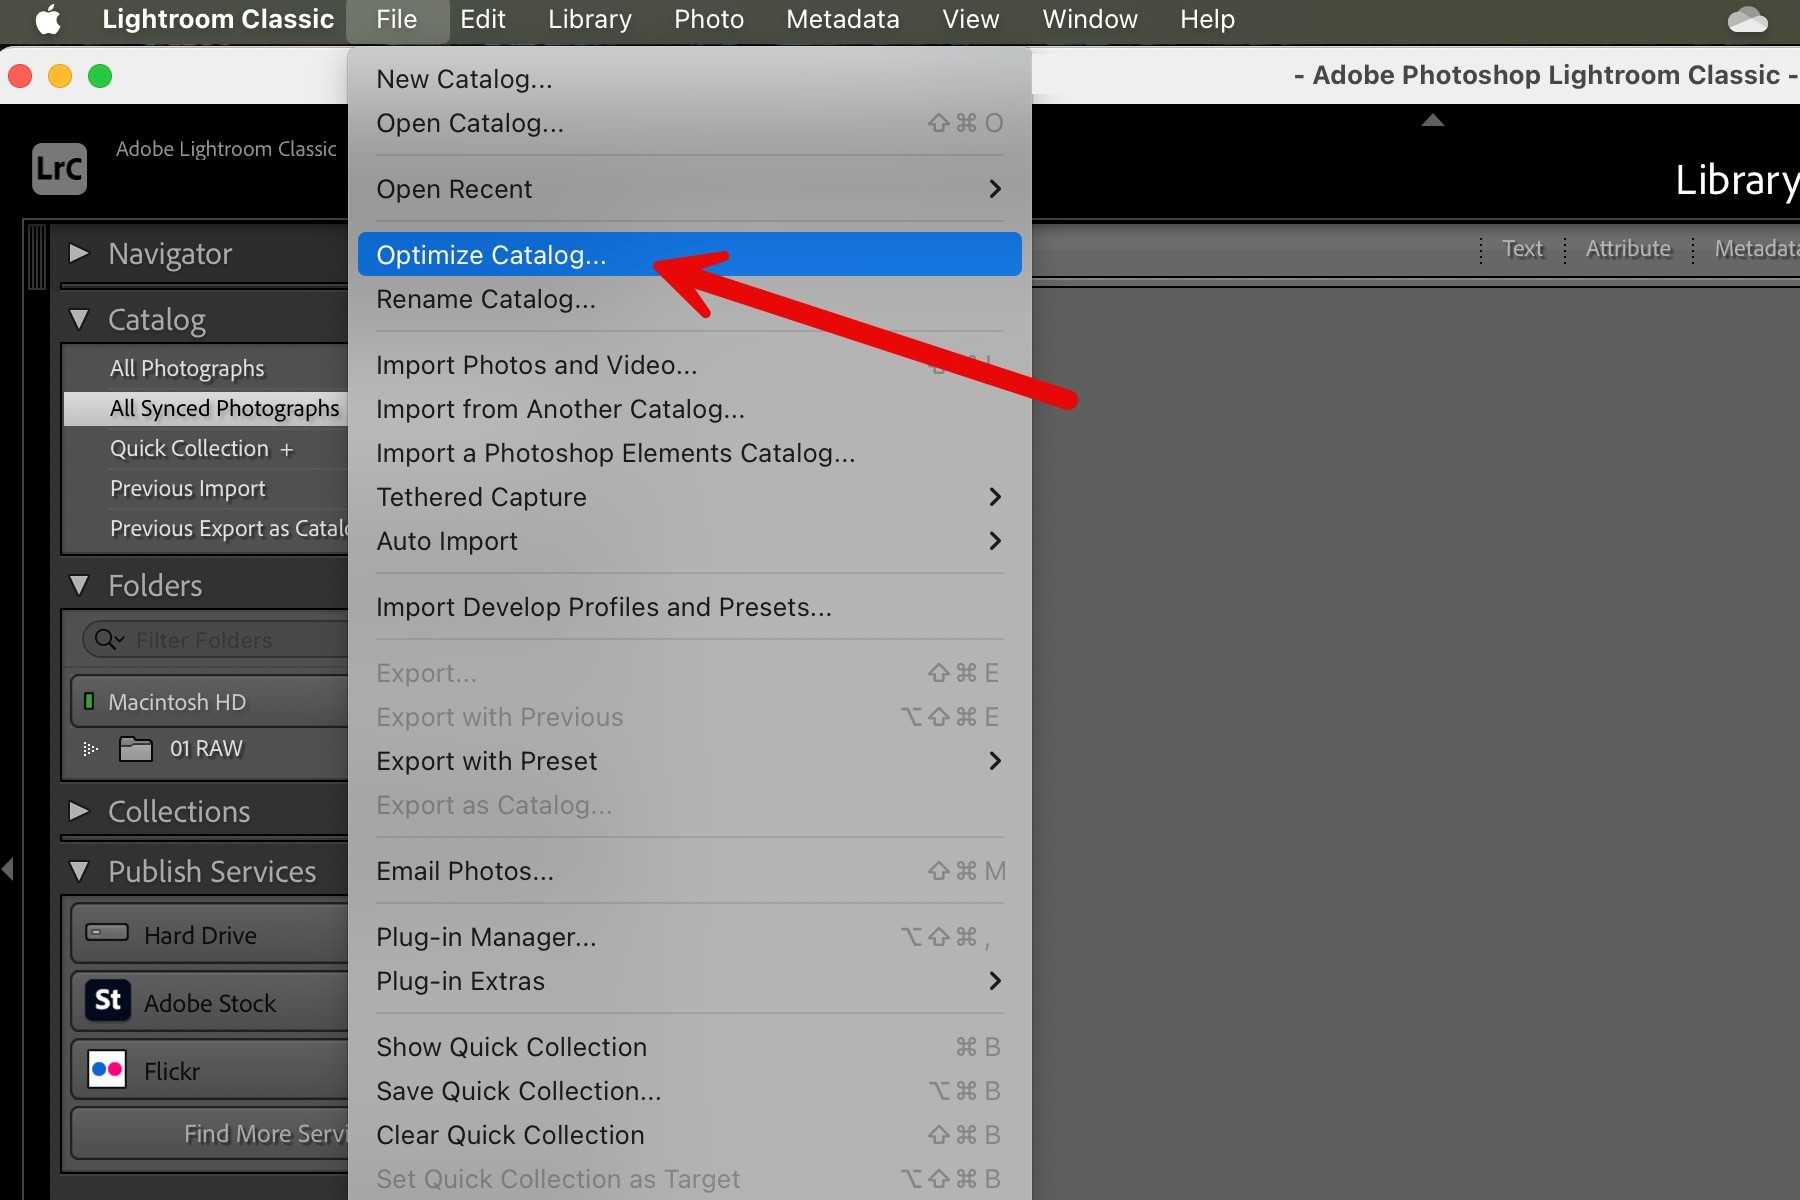Open Plug-in Manager...
The image size is (1800, 1200).
[x=689, y=937]
